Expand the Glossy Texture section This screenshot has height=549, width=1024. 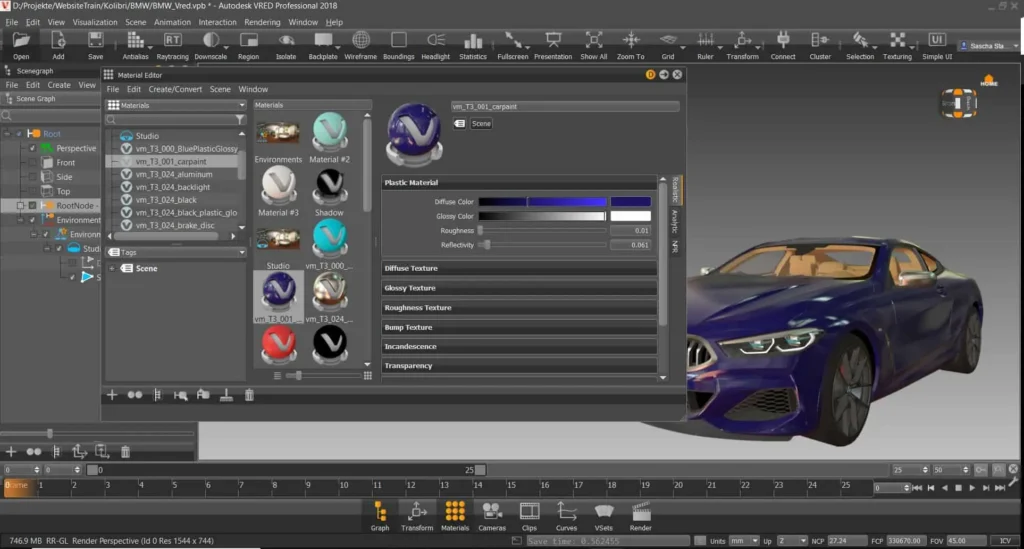(519, 288)
